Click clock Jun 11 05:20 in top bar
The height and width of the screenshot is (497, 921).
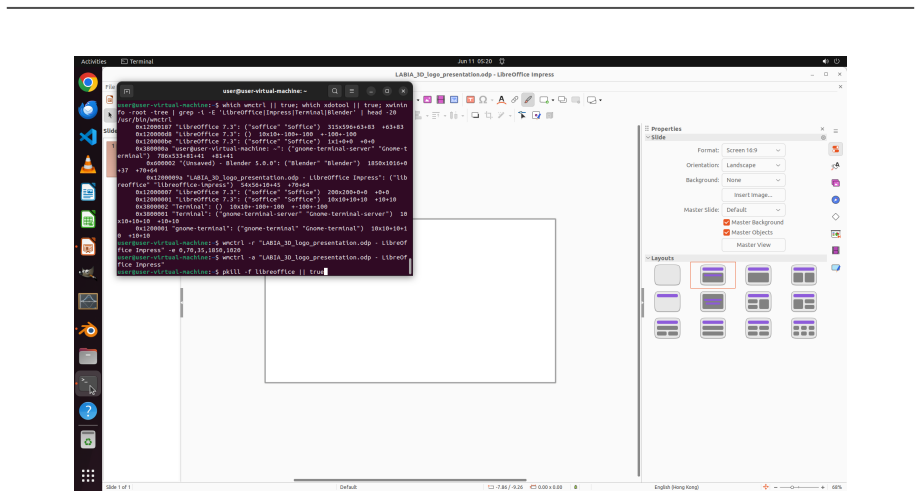475,61
